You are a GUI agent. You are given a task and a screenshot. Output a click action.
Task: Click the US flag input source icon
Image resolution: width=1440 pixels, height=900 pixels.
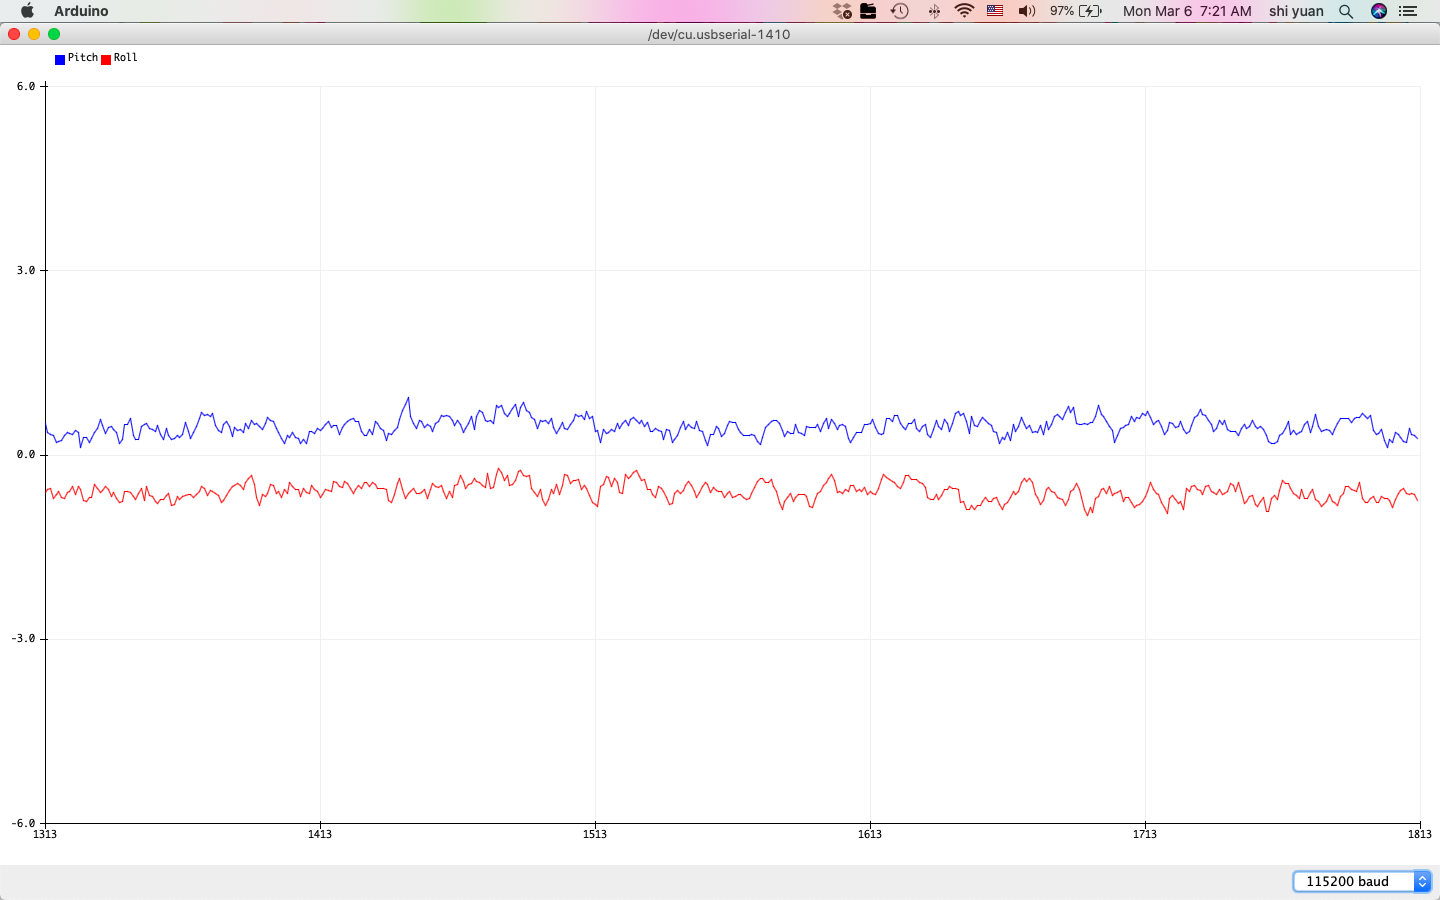995,11
